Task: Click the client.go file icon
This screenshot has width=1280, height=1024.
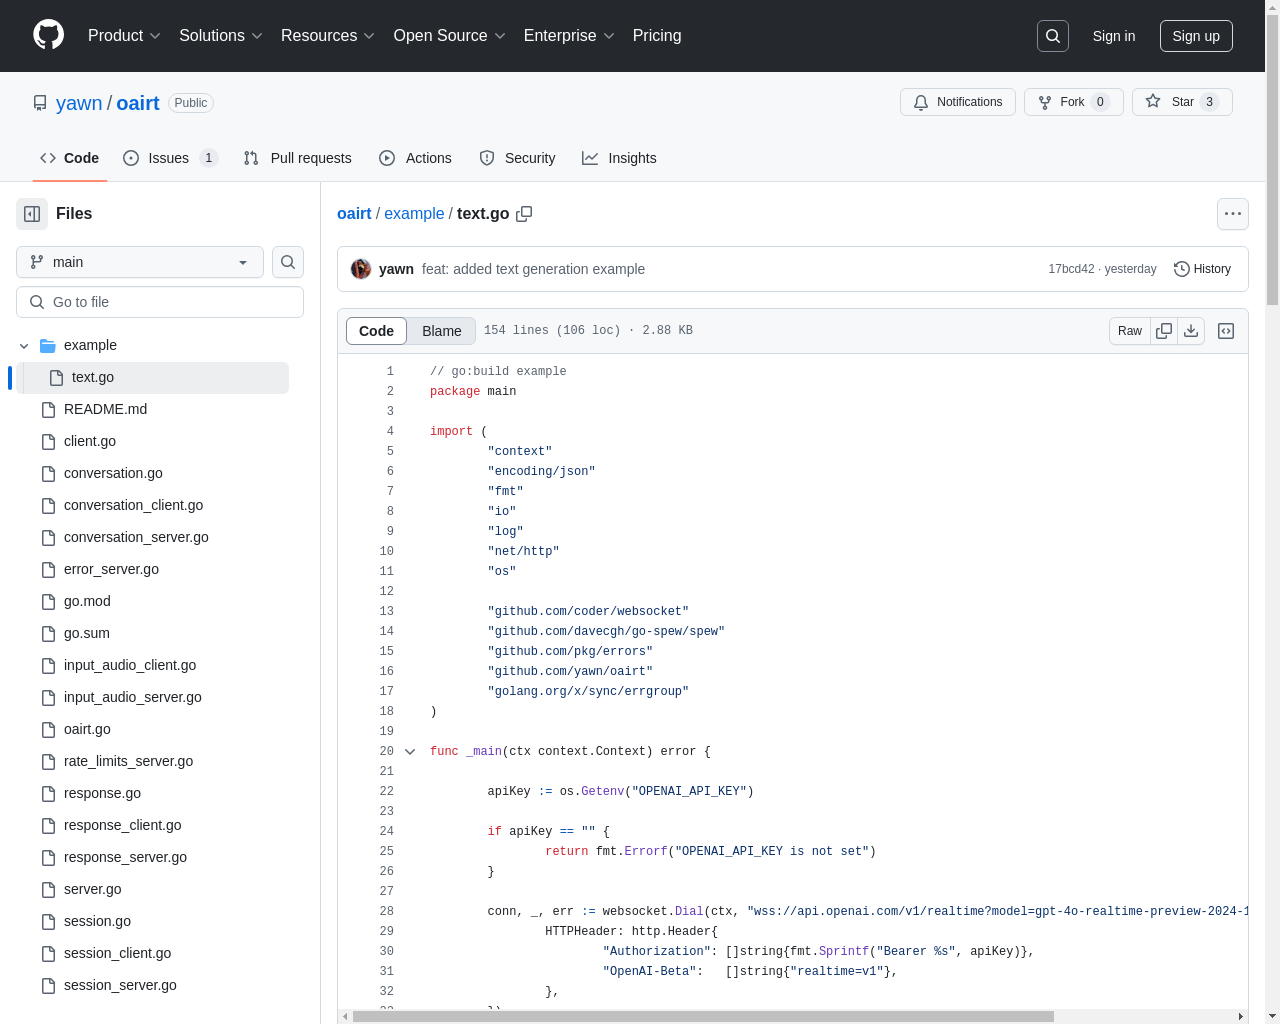Action: click(x=48, y=442)
